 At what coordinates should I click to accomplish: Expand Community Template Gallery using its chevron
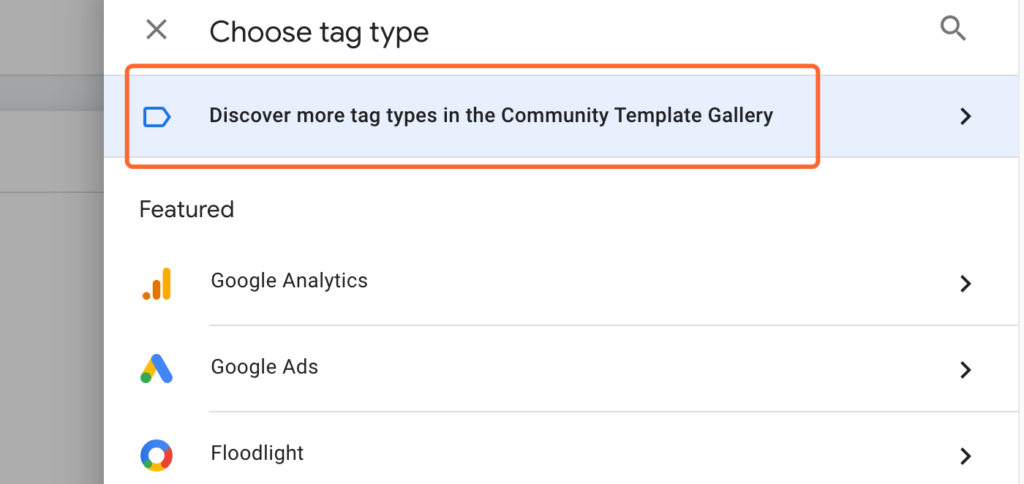pyautogui.click(x=965, y=116)
